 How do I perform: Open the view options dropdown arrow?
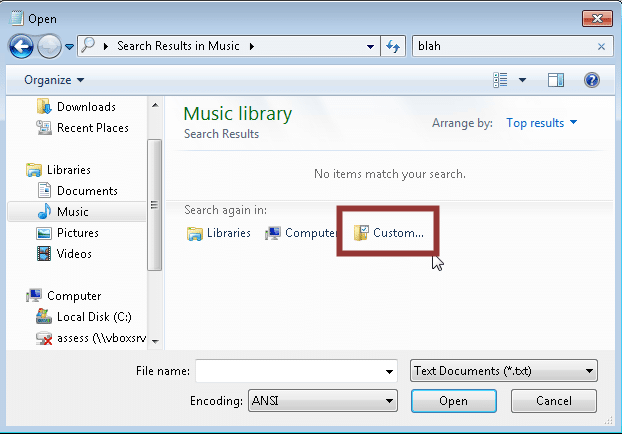pyautogui.click(x=523, y=80)
